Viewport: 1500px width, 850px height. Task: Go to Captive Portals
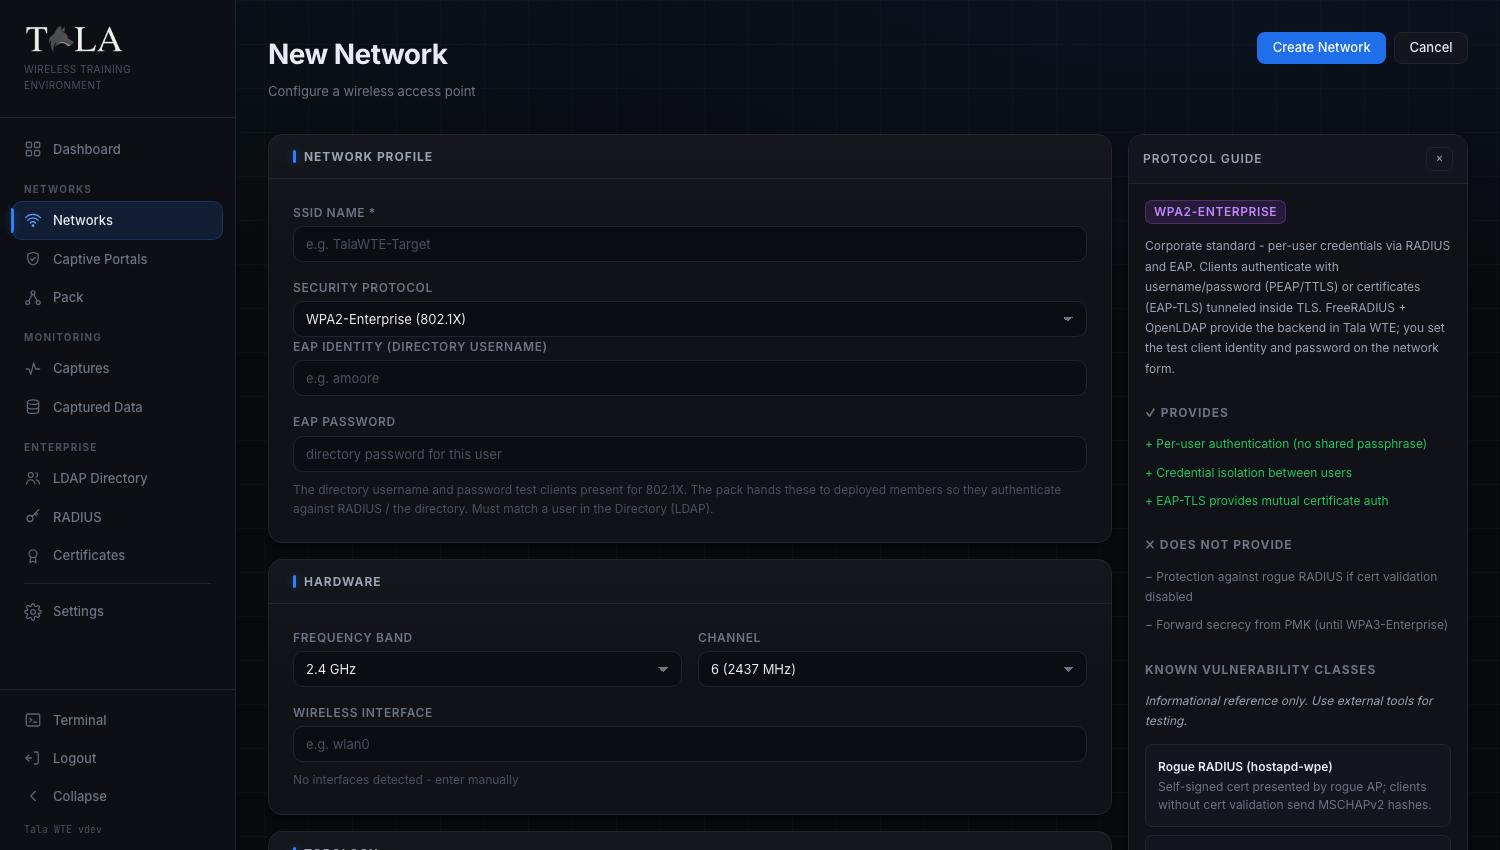pyautogui.click(x=117, y=259)
